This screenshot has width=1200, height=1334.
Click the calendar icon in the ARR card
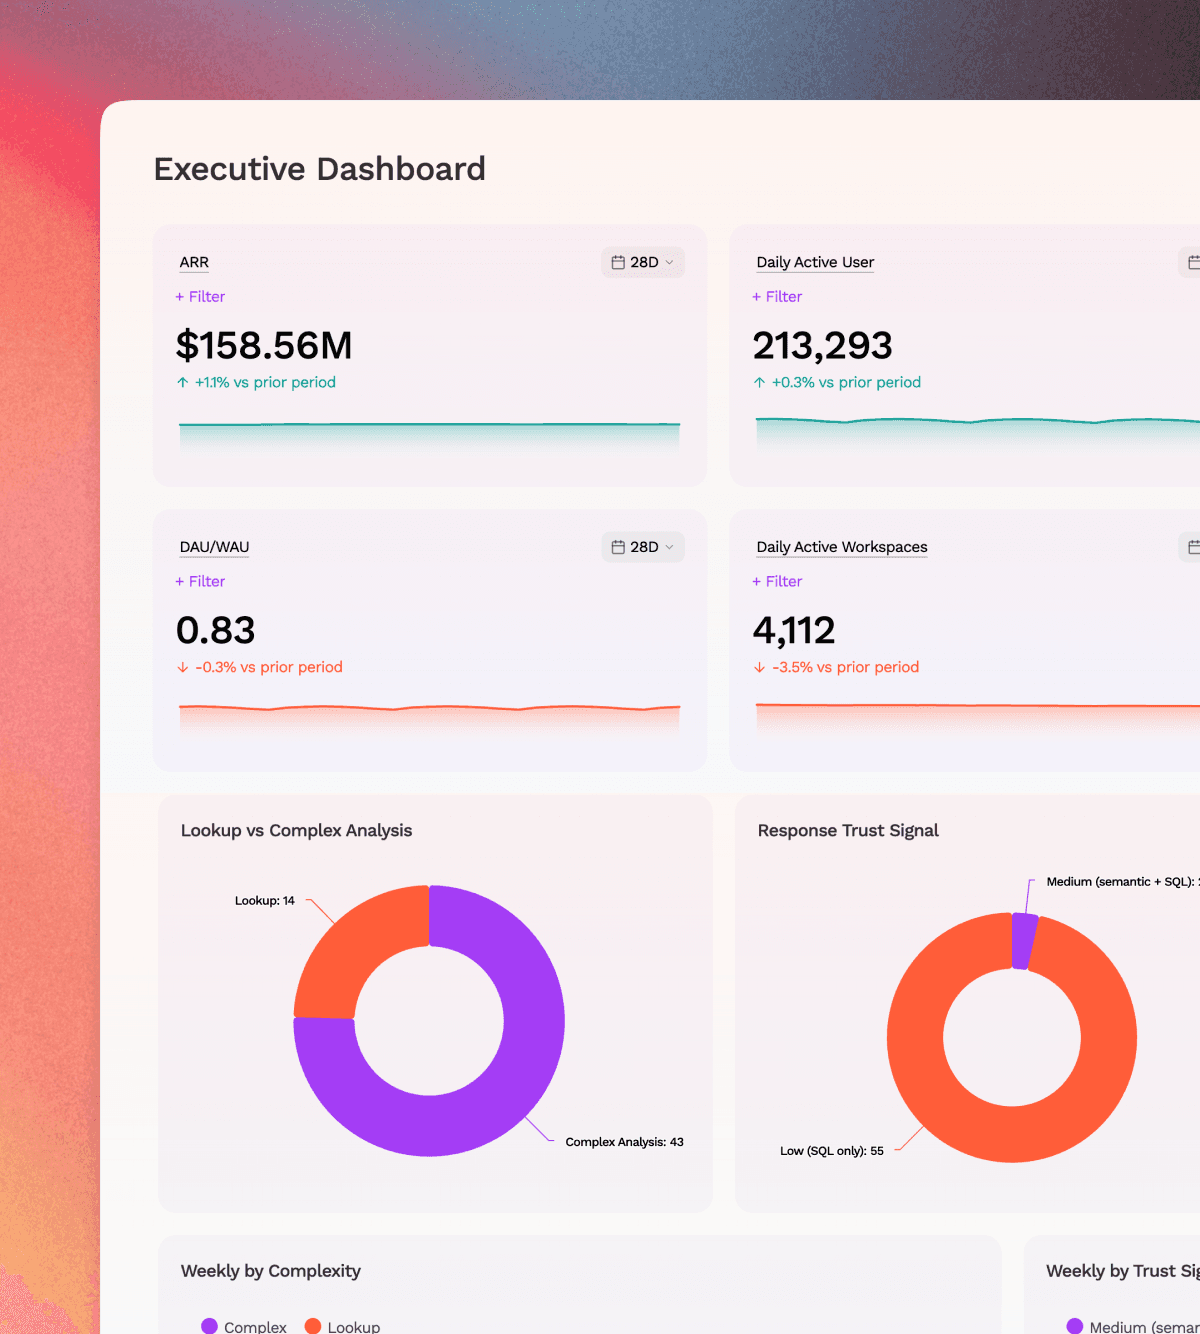tap(618, 262)
